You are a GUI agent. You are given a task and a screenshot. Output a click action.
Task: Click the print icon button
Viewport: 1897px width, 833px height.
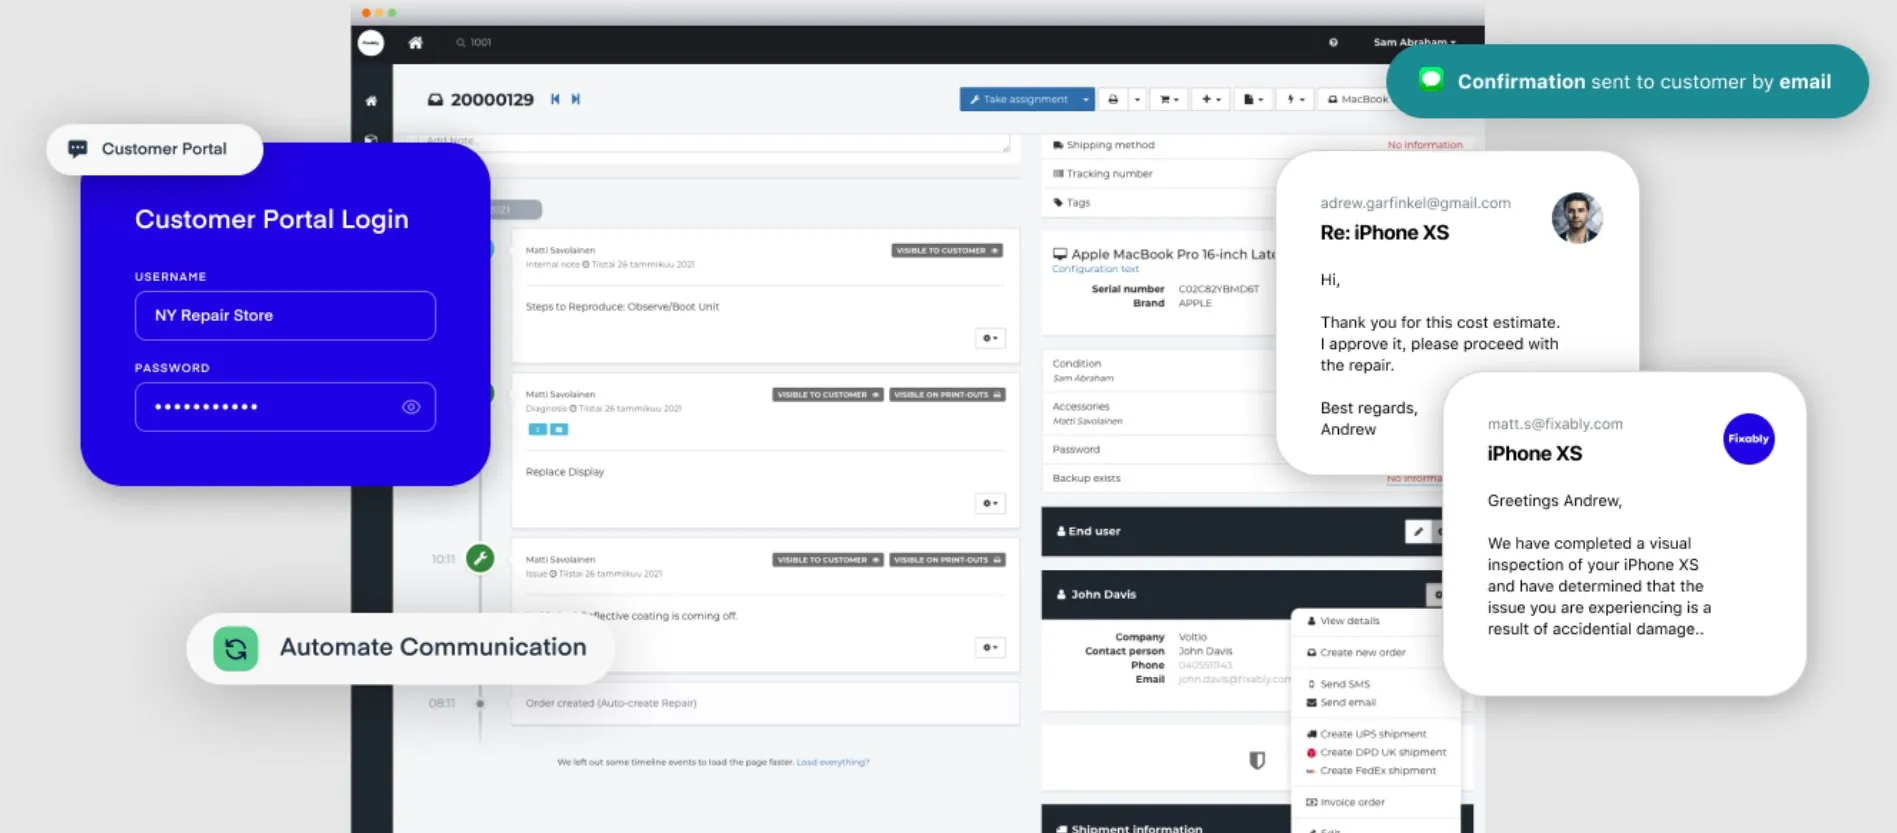pos(1113,99)
